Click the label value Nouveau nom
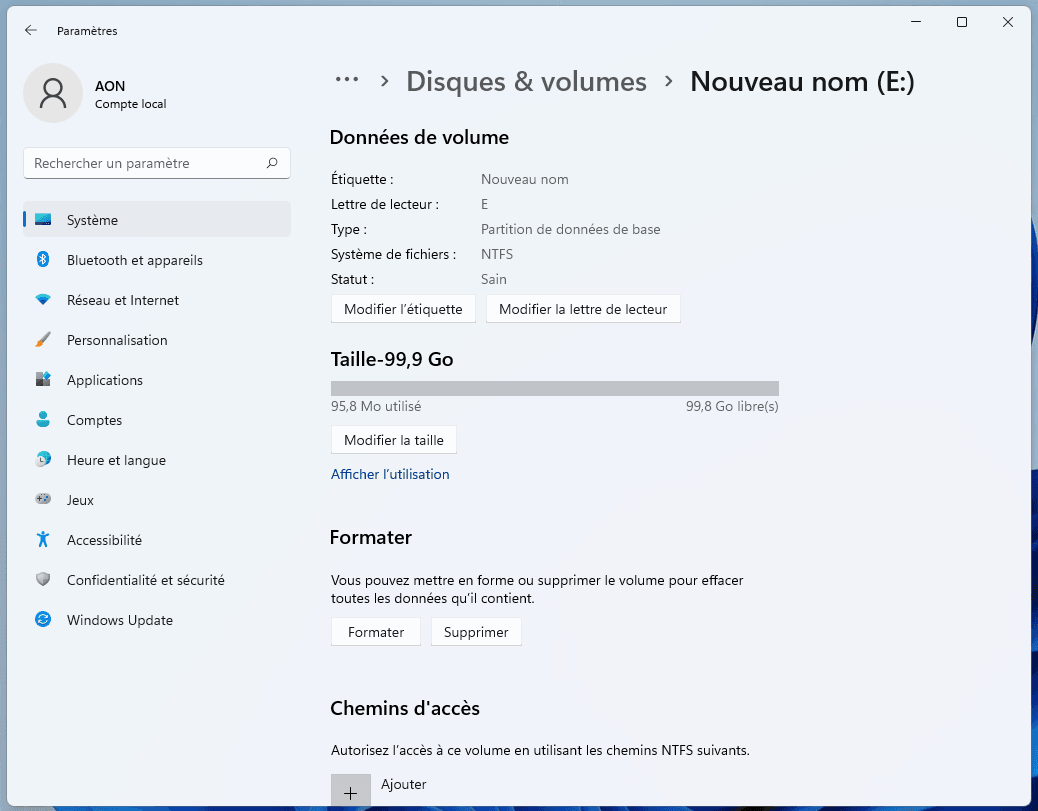Screen dimensions: 1038x811 click(x=524, y=179)
